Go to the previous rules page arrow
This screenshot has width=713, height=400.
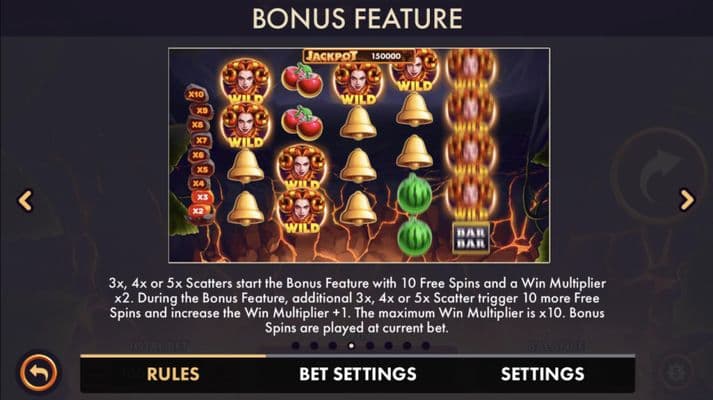[25, 200]
